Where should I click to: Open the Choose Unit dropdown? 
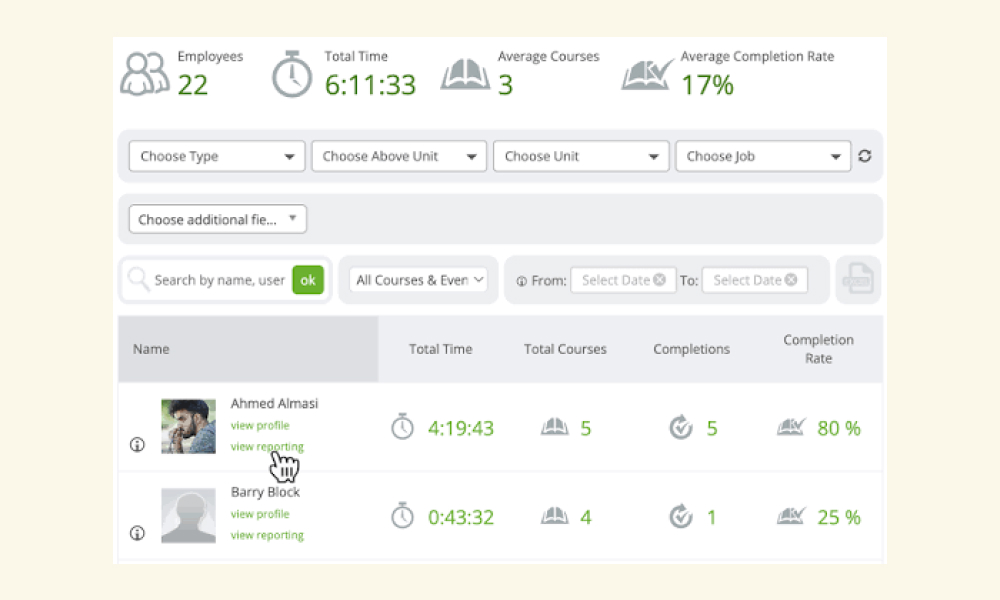[x=581, y=156]
